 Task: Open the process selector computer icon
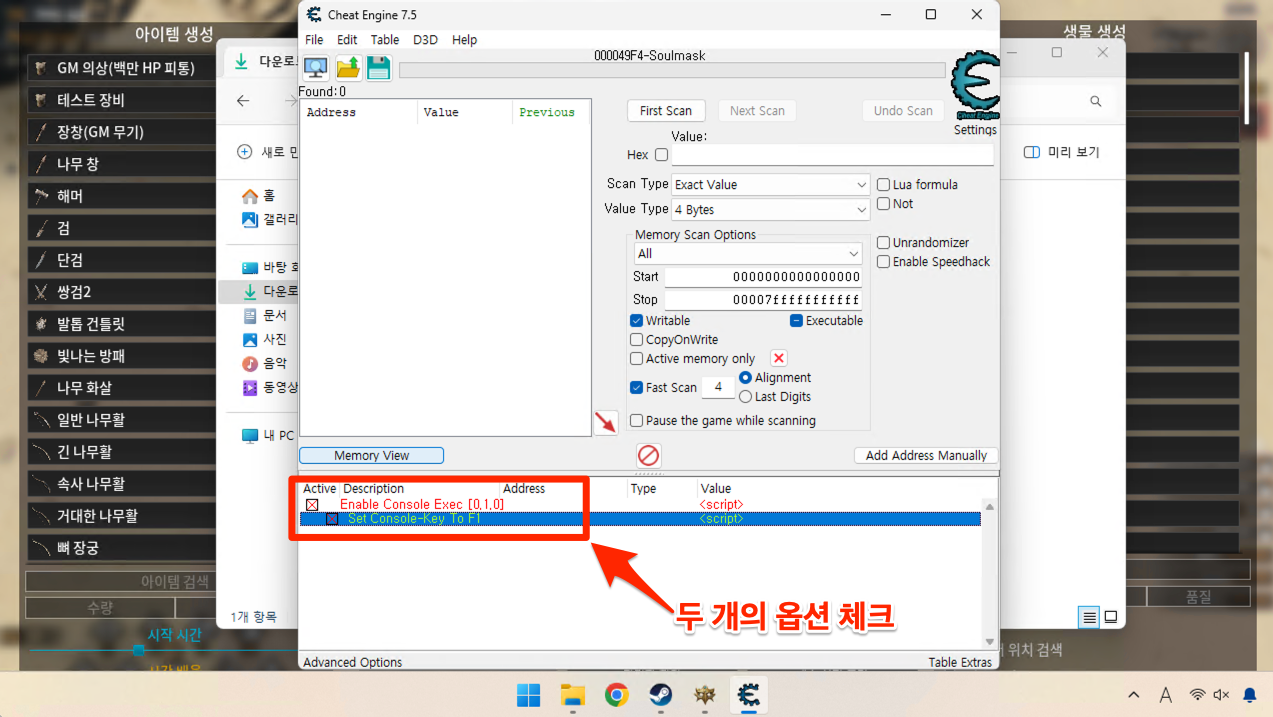pyautogui.click(x=316, y=68)
